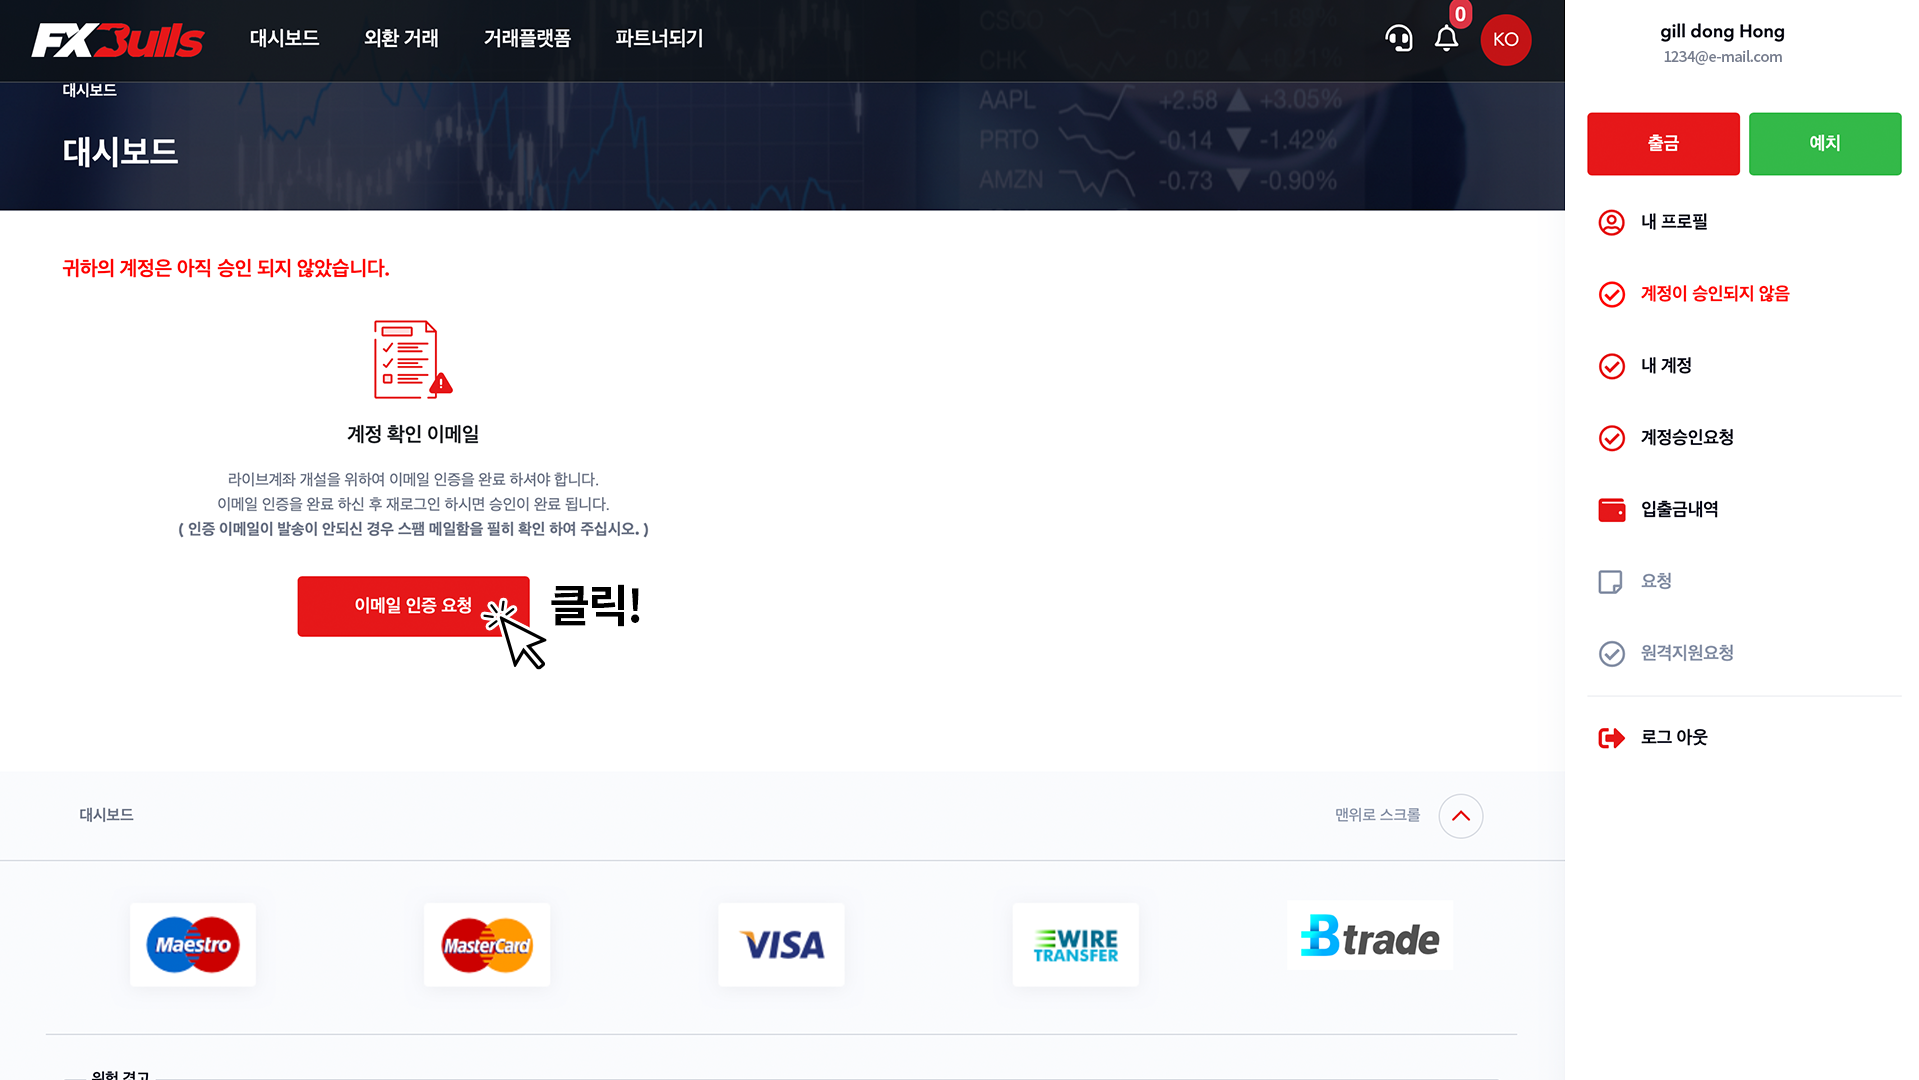Open the 파트너되기 menu
This screenshot has height=1080, width=1919.
[659, 38]
